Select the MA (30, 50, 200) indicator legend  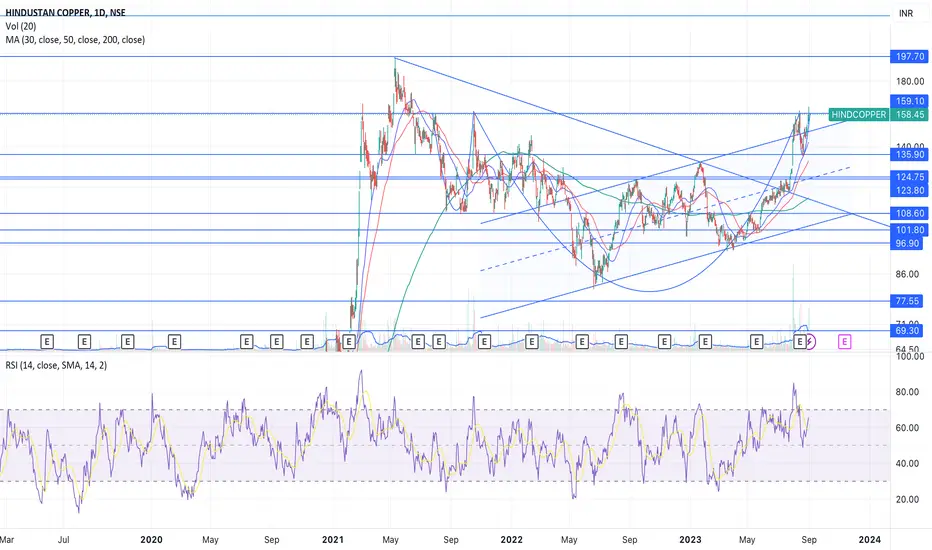pos(75,40)
